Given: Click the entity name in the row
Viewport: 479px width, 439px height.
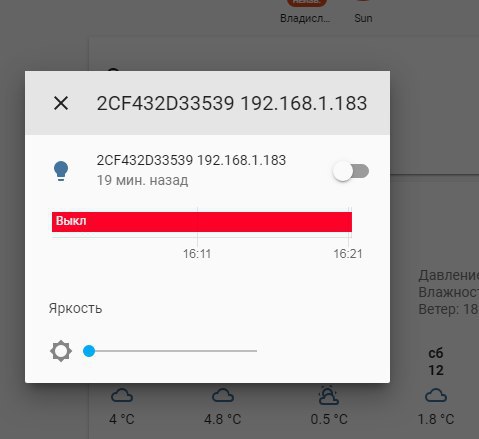Looking at the screenshot, I should click(x=191, y=160).
